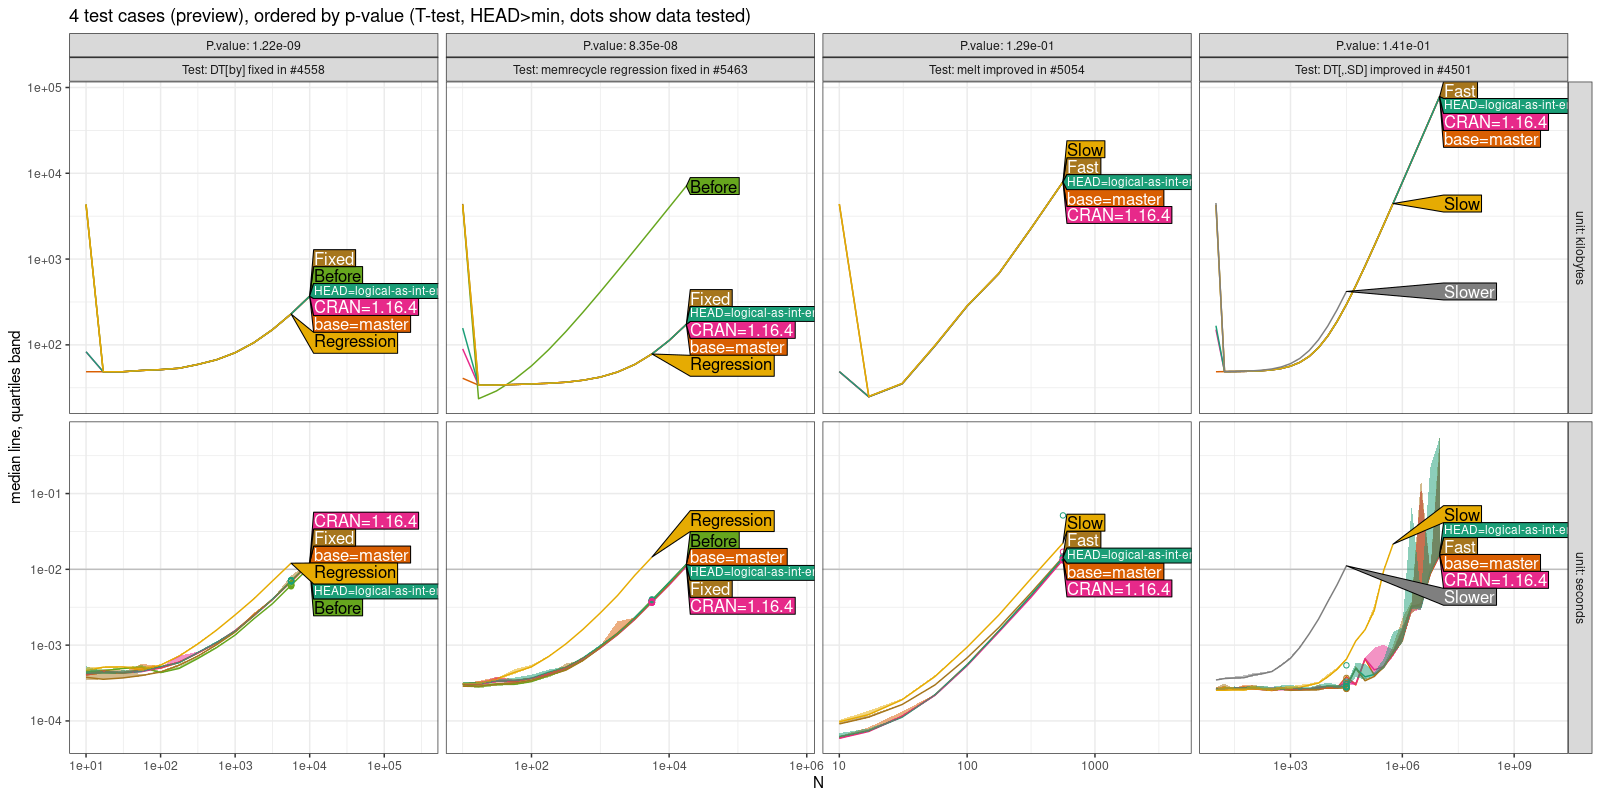Screen dimensions: 1600x800
Task: Click 'Slow' label in melt kilobytes panel
Action: coord(1085,150)
